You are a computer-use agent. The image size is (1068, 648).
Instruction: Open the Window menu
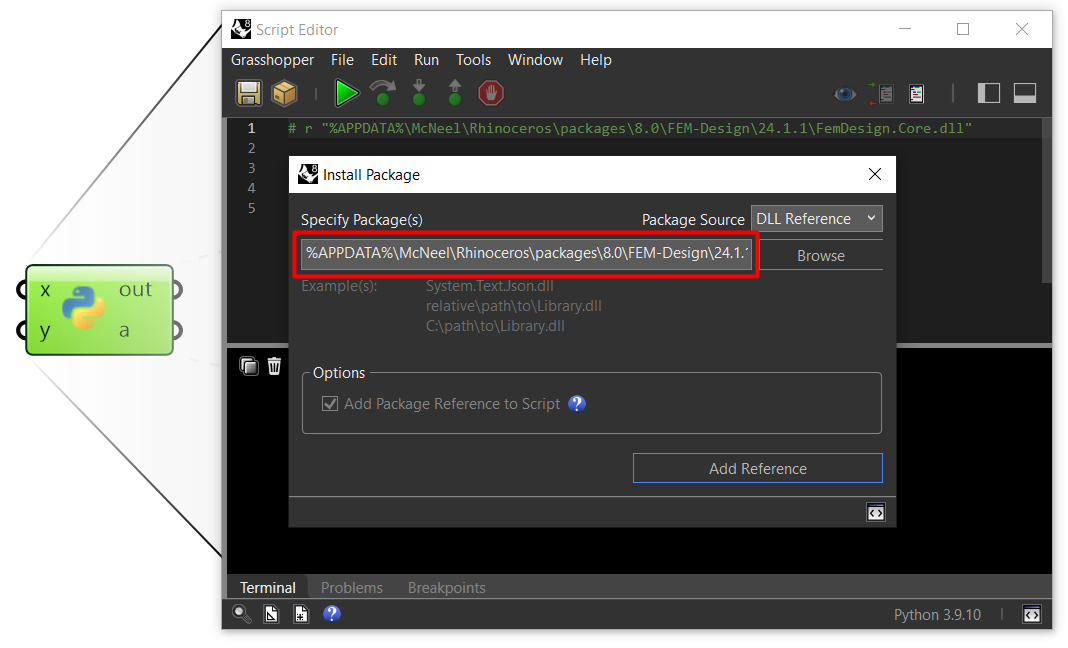535,60
